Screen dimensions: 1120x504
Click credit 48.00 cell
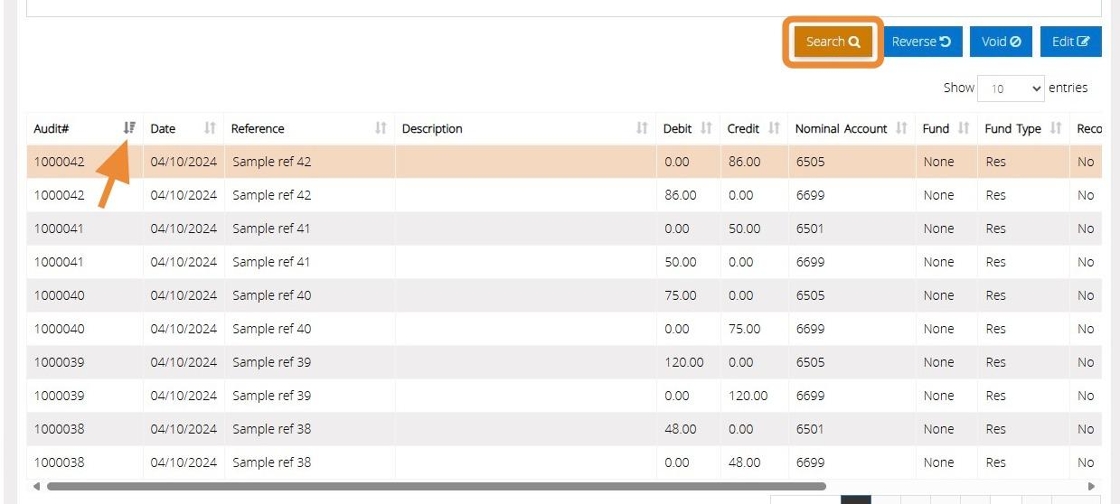click(744, 463)
